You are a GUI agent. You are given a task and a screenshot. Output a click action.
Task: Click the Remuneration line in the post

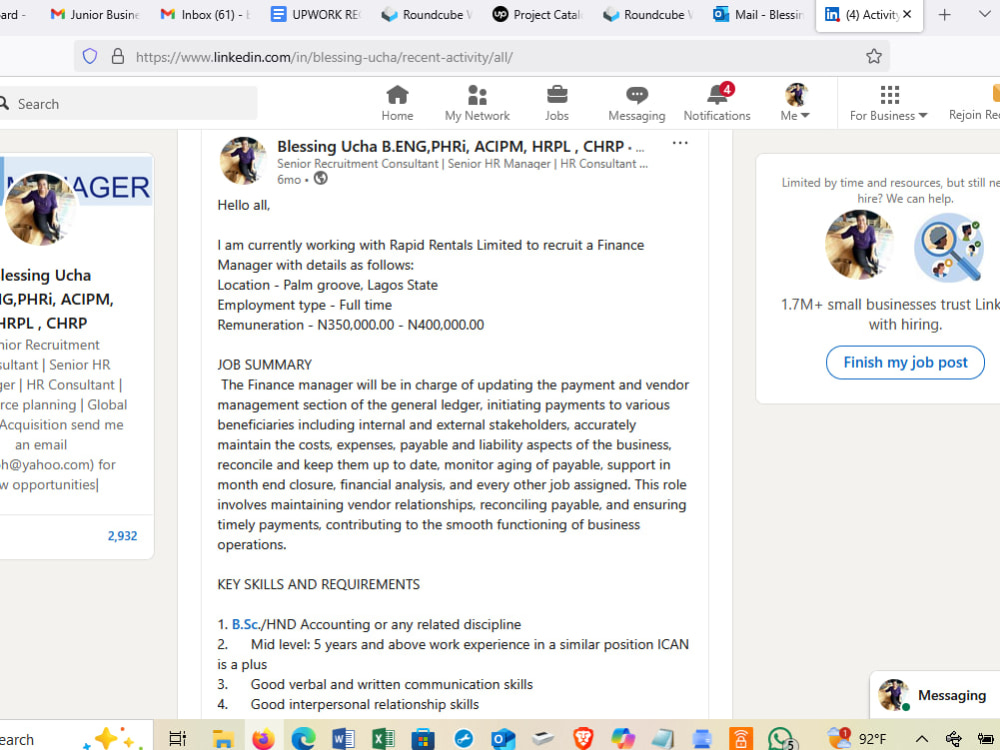351,325
